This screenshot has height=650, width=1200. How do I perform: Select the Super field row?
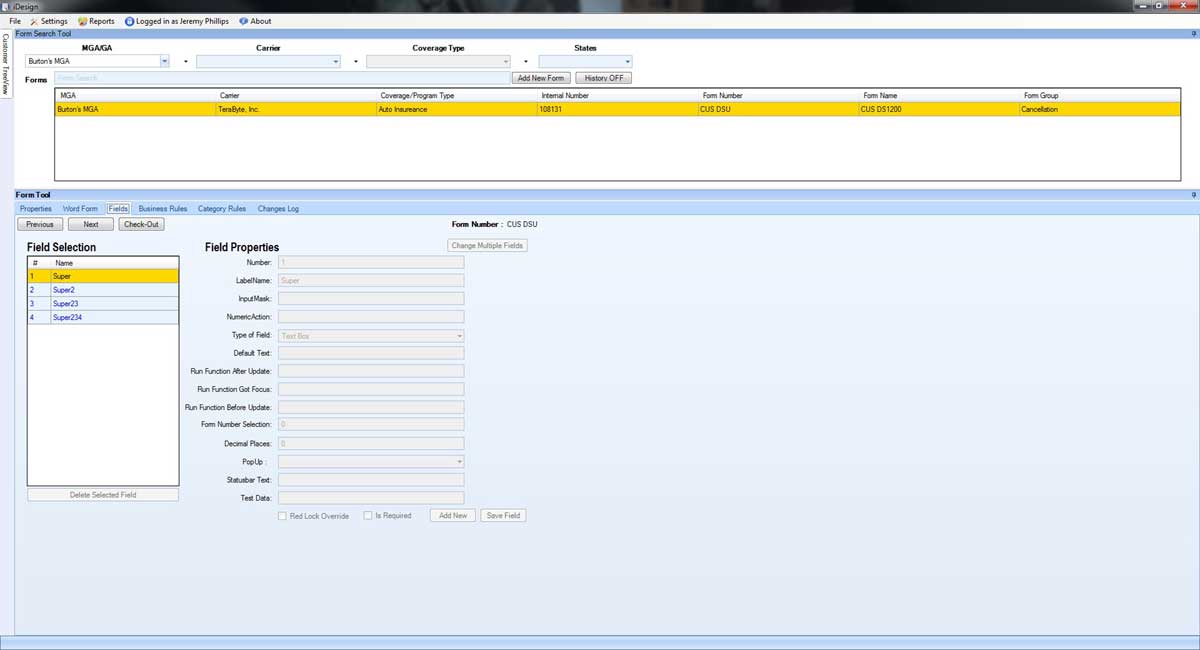coord(103,276)
